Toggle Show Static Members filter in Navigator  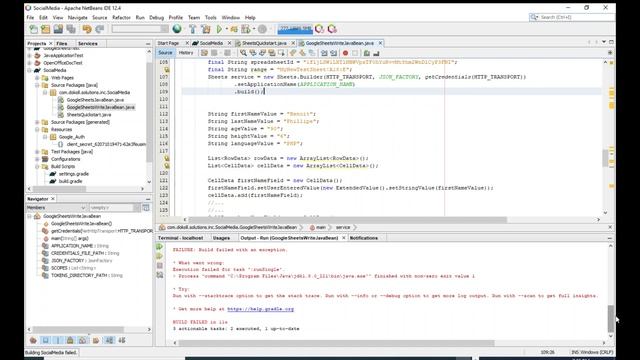point(58,340)
